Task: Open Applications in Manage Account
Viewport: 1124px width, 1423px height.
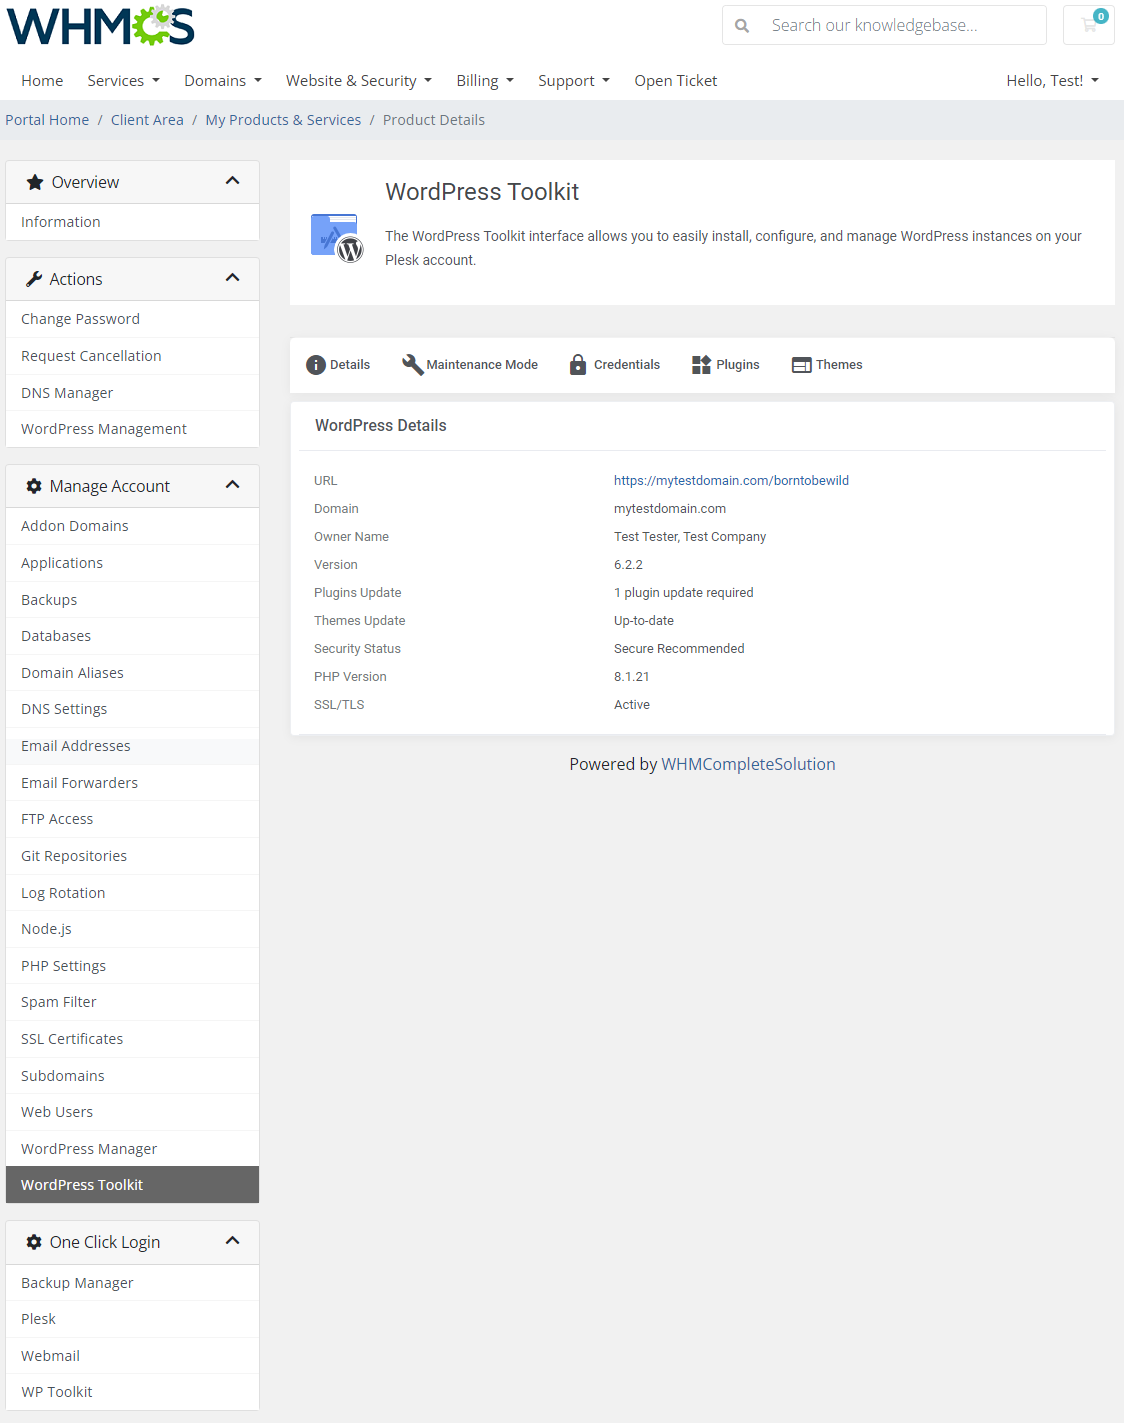Action: (x=132, y=563)
